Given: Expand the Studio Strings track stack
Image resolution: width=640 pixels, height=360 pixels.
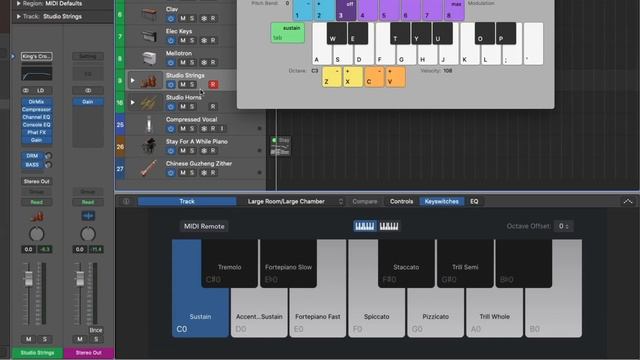Looking at the screenshot, I should (132, 80).
